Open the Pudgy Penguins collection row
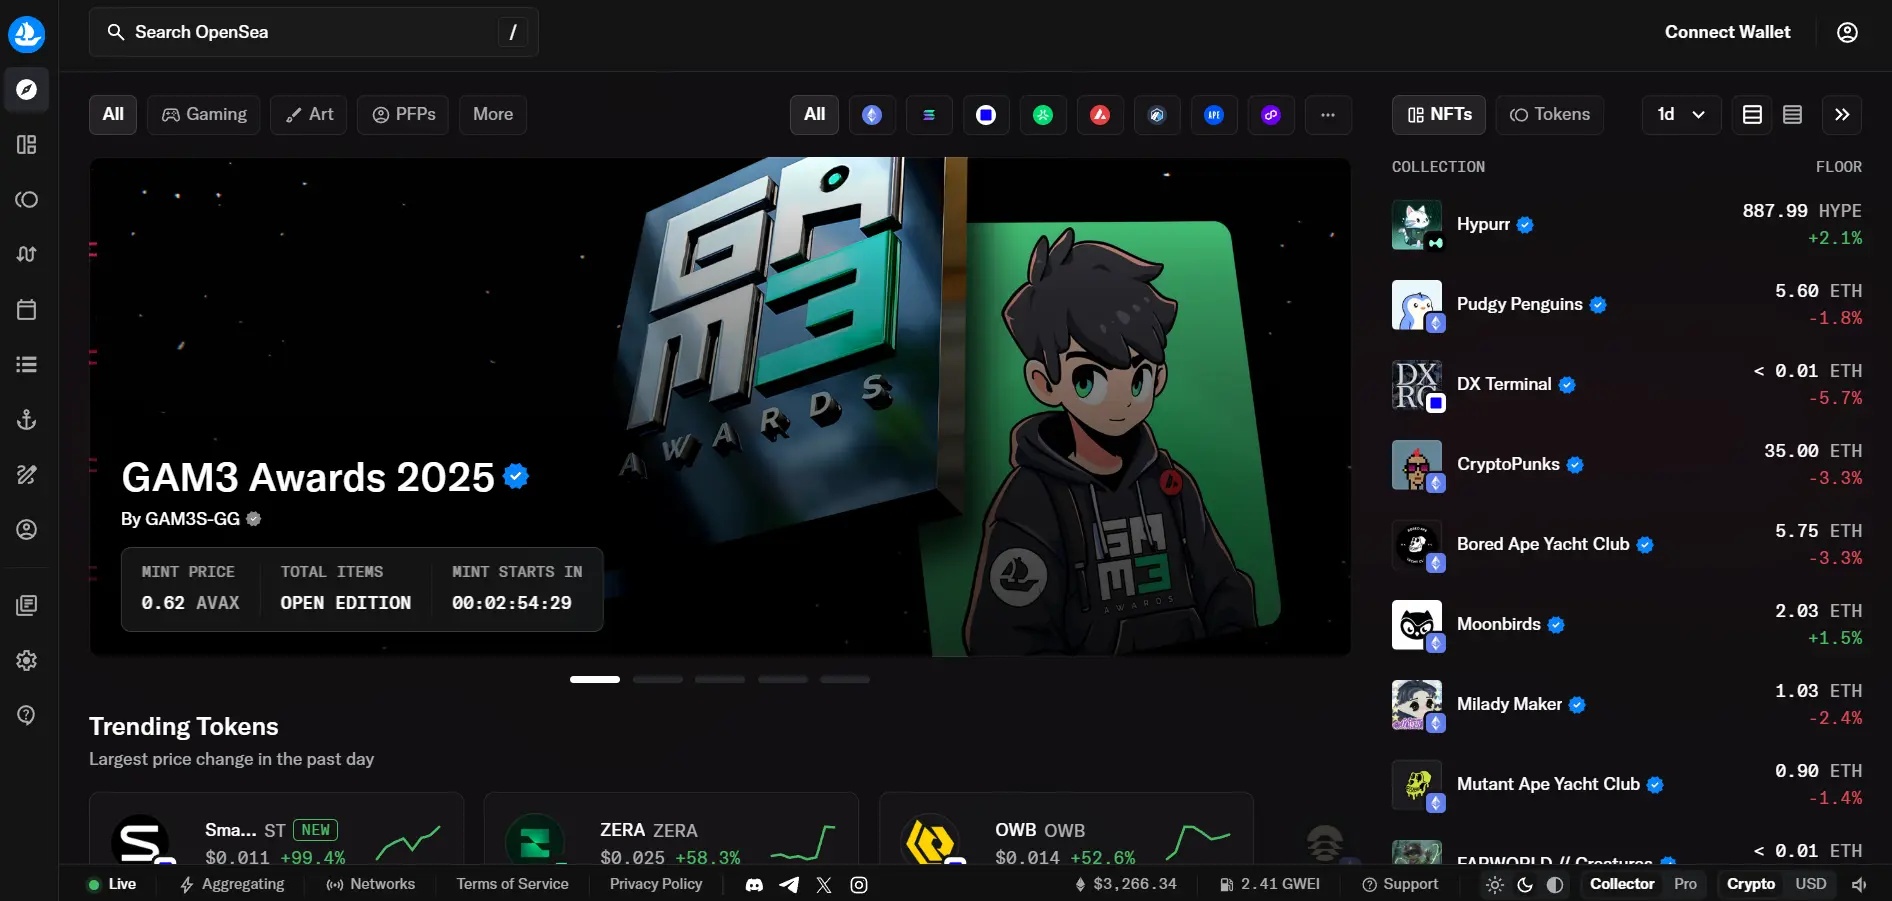The width and height of the screenshot is (1892, 901). pyautogui.click(x=1627, y=305)
